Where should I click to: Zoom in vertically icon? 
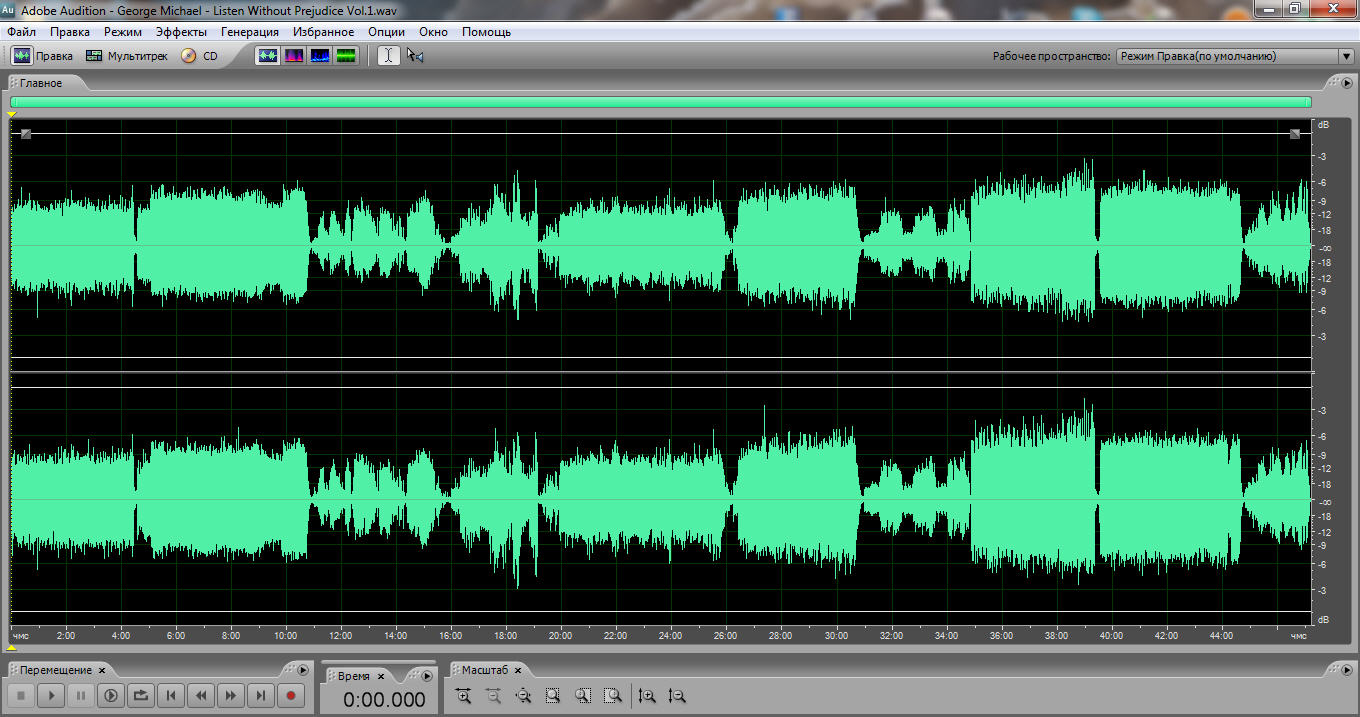[x=647, y=696]
